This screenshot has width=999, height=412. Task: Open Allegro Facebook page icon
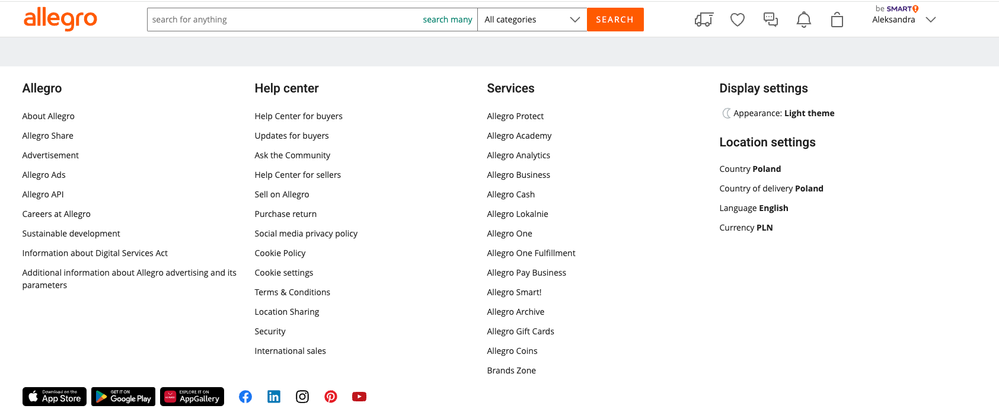coord(245,397)
